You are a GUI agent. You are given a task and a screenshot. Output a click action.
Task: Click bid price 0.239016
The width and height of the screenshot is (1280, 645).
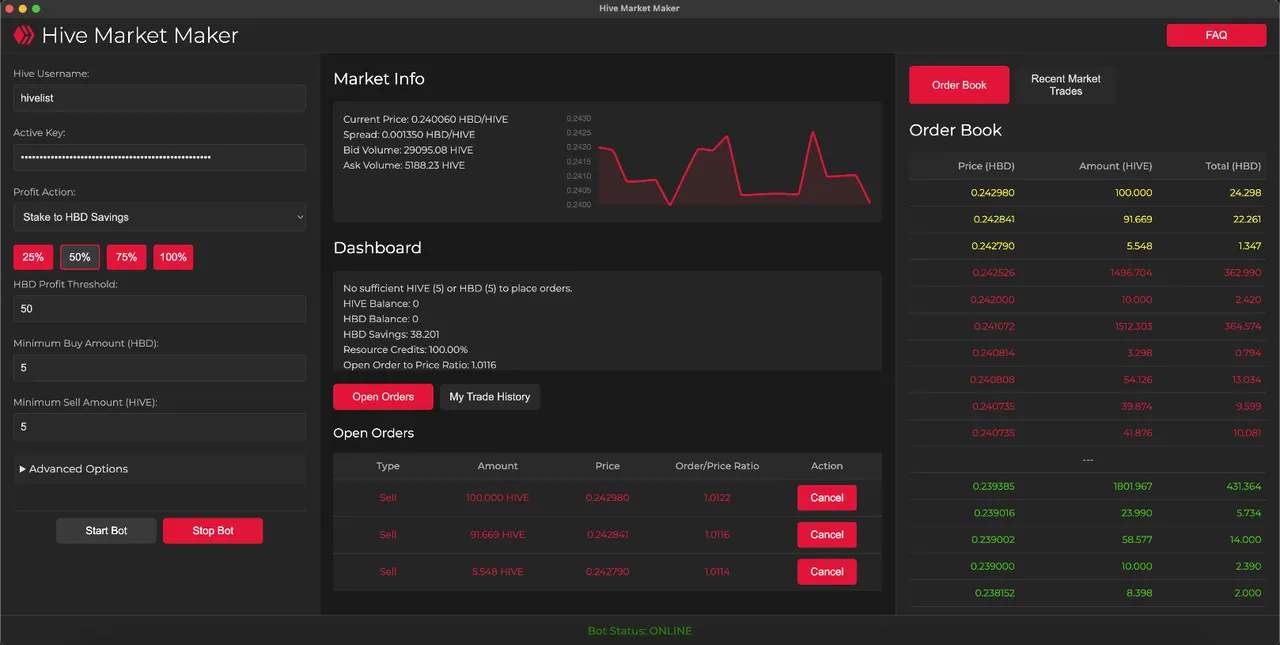click(993, 513)
